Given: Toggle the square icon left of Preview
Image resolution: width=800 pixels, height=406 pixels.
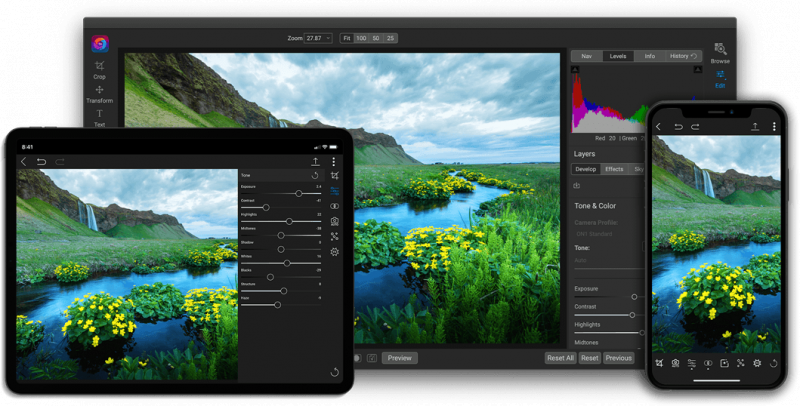Looking at the screenshot, I should [372, 358].
